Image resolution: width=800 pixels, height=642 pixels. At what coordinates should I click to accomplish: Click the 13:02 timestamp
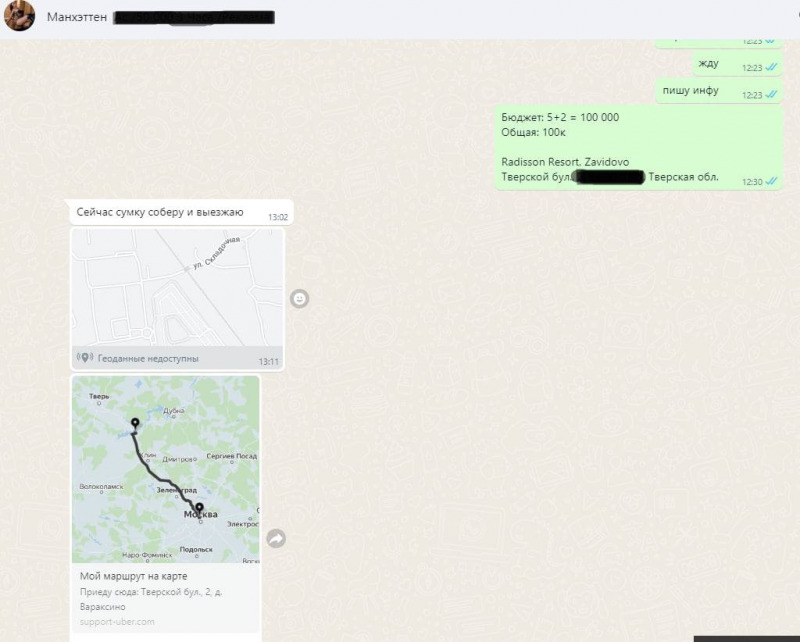pyautogui.click(x=278, y=217)
